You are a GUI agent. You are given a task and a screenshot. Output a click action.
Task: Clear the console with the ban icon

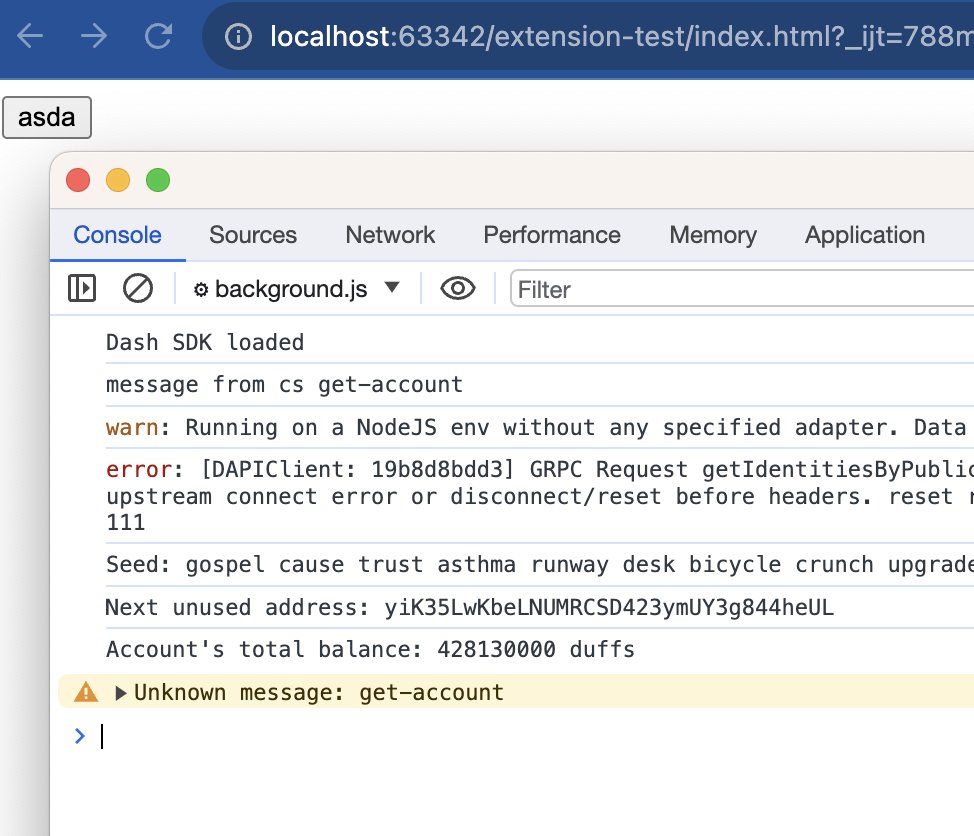click(x=138, y=288)
